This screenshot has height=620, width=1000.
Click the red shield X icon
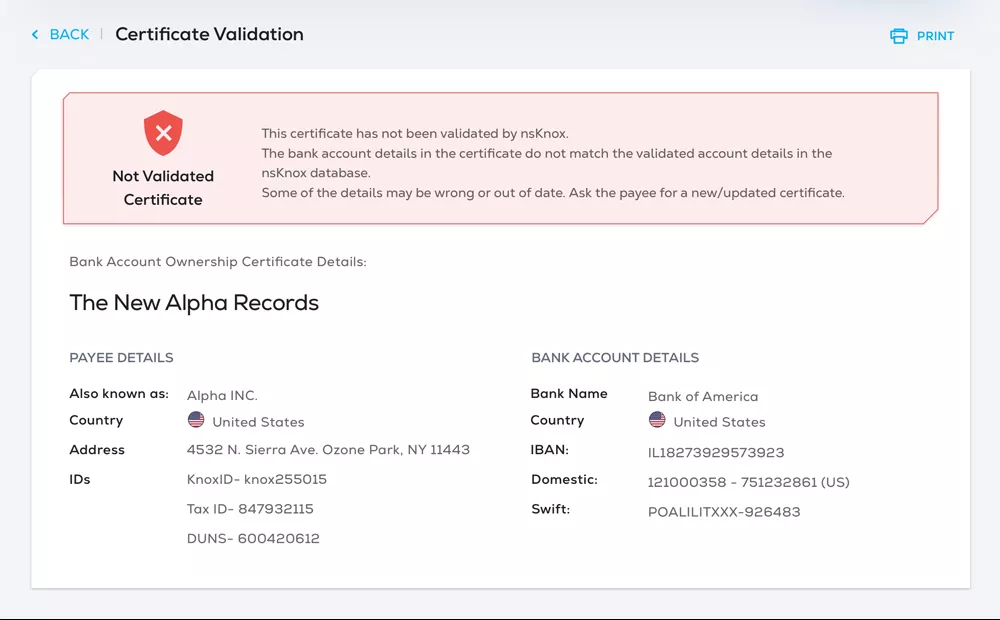tap(163, 133)
